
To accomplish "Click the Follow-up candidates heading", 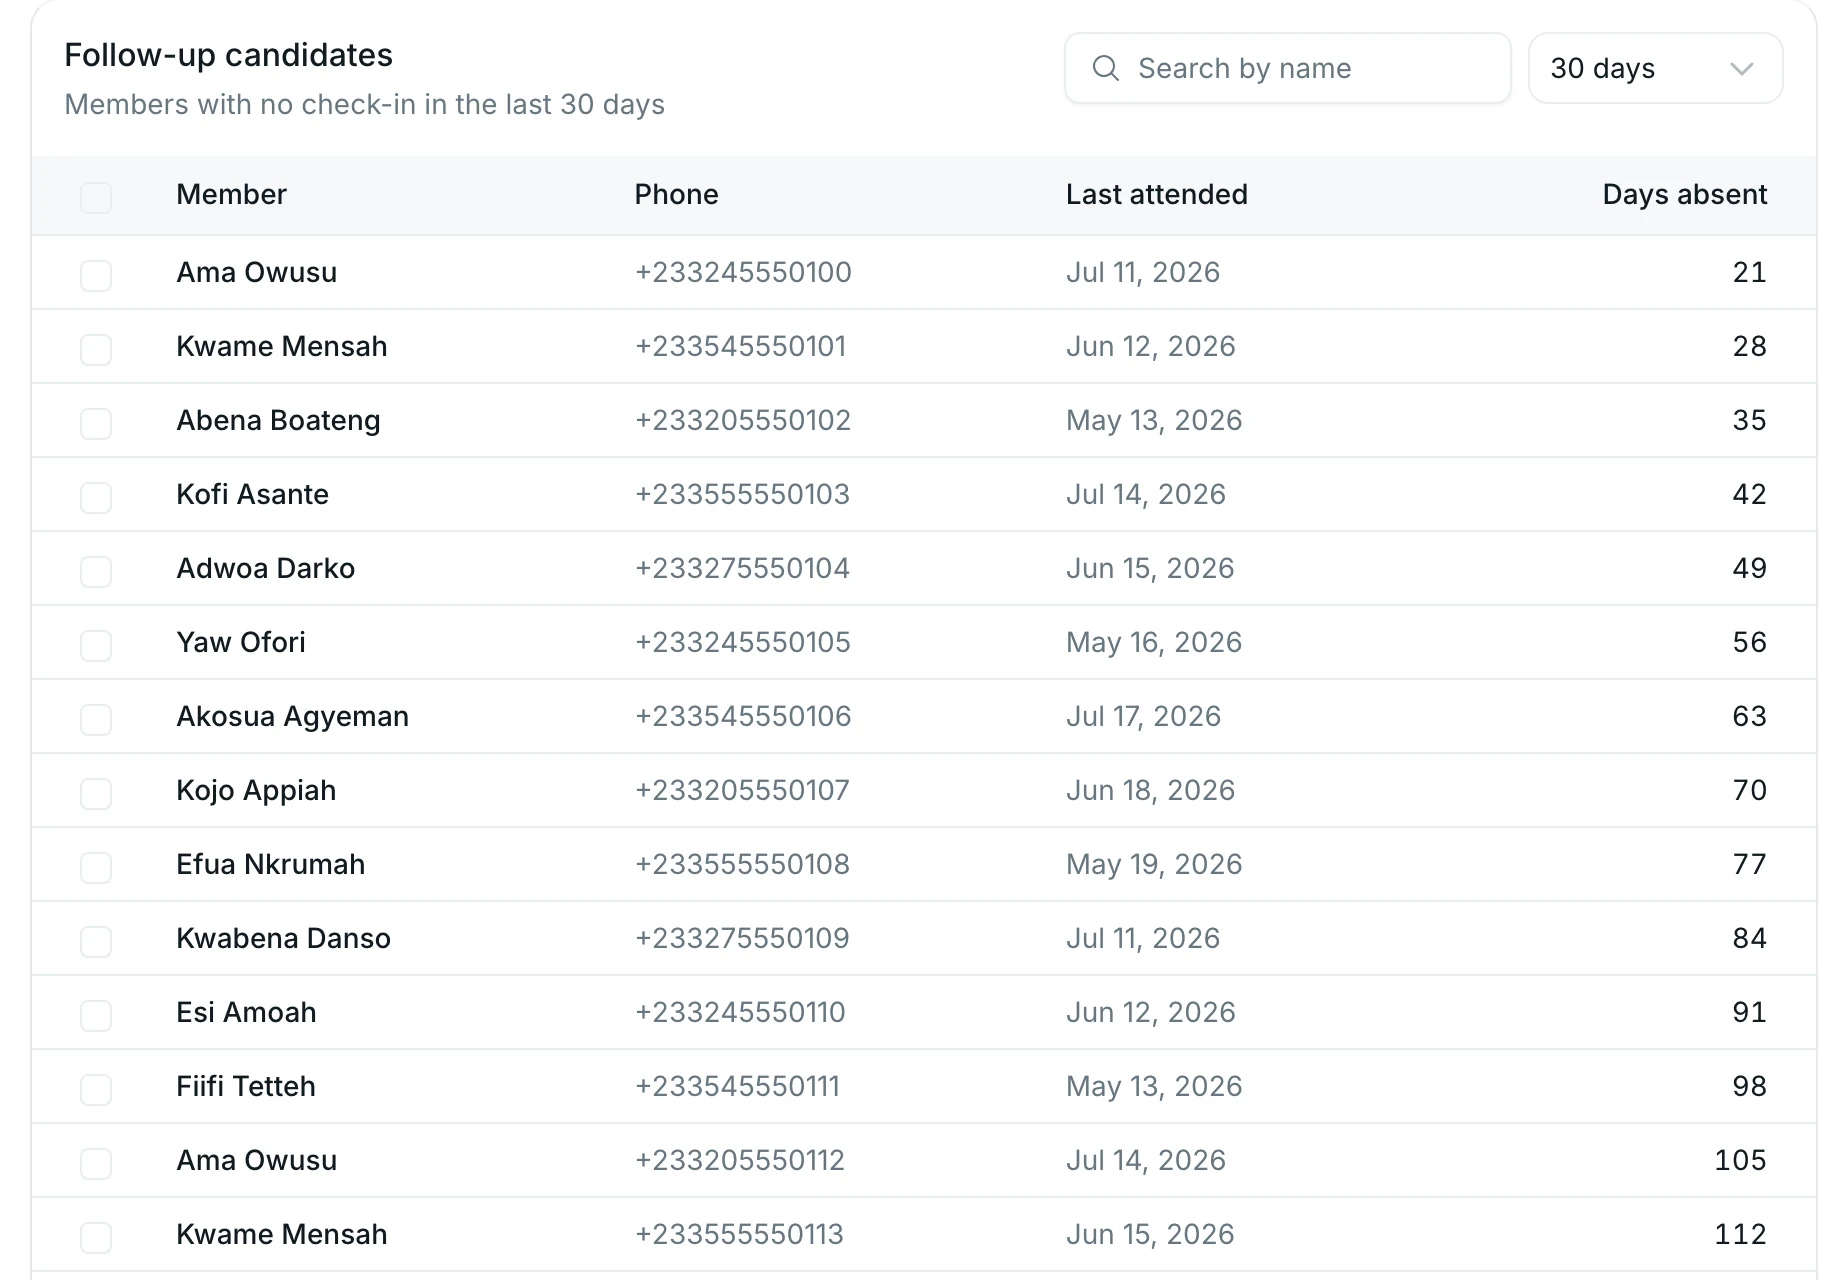I will (x=228, y=55).
